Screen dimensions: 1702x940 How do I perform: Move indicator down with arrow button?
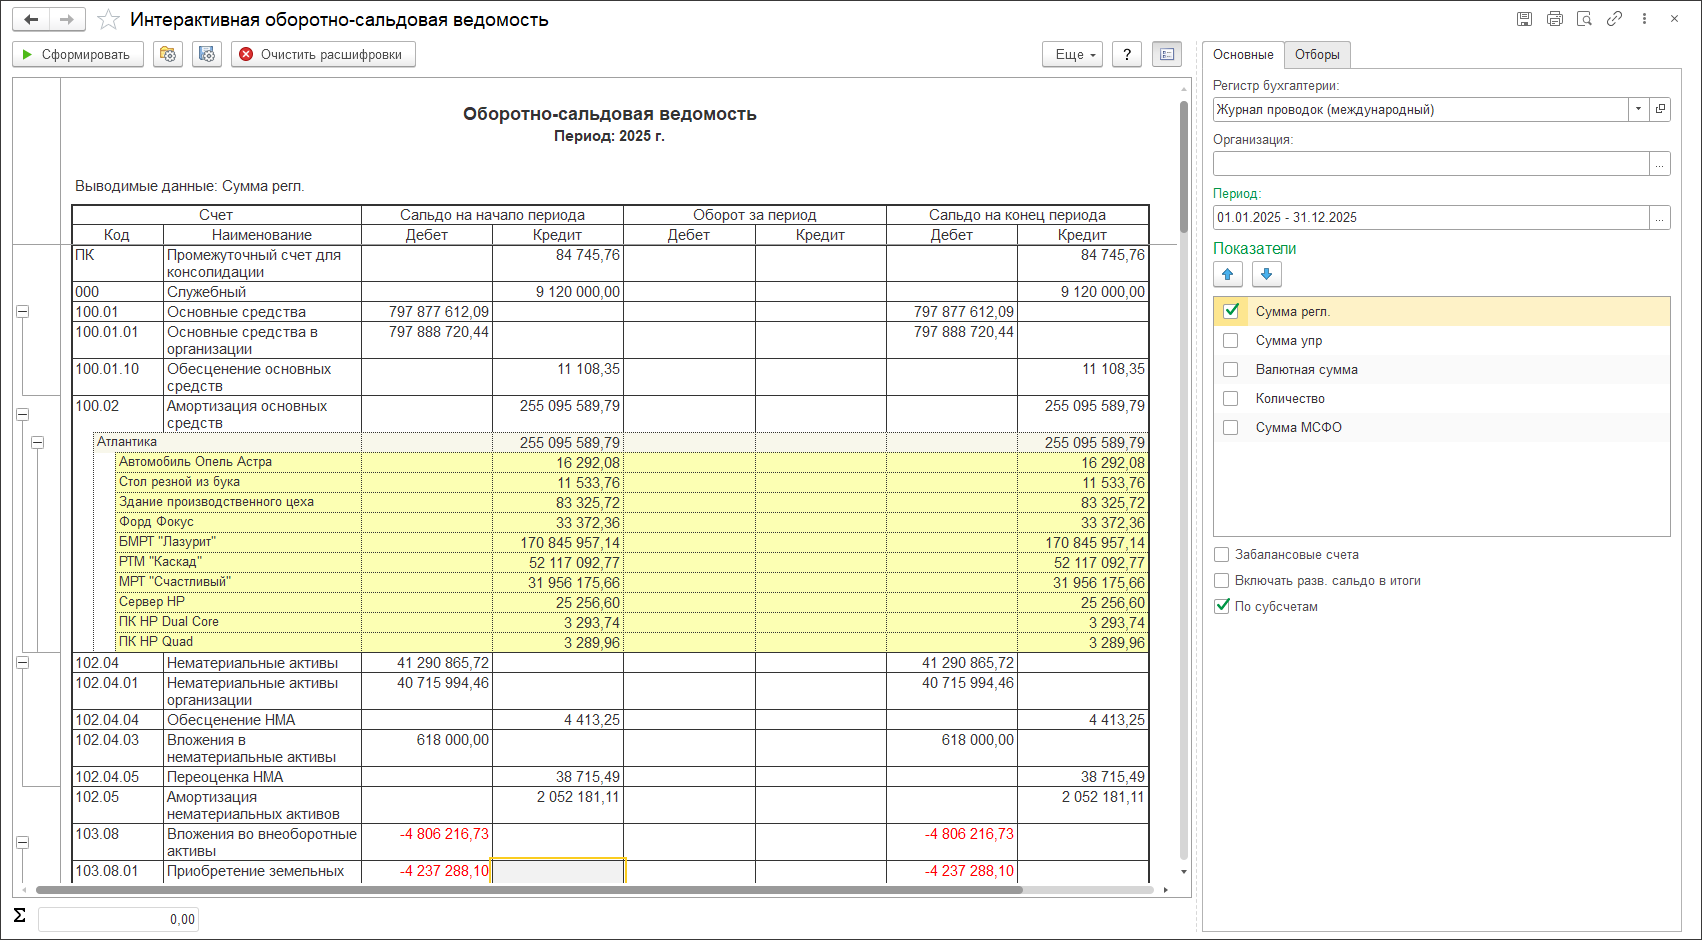pyautogui.click(x=1266, y=274)
